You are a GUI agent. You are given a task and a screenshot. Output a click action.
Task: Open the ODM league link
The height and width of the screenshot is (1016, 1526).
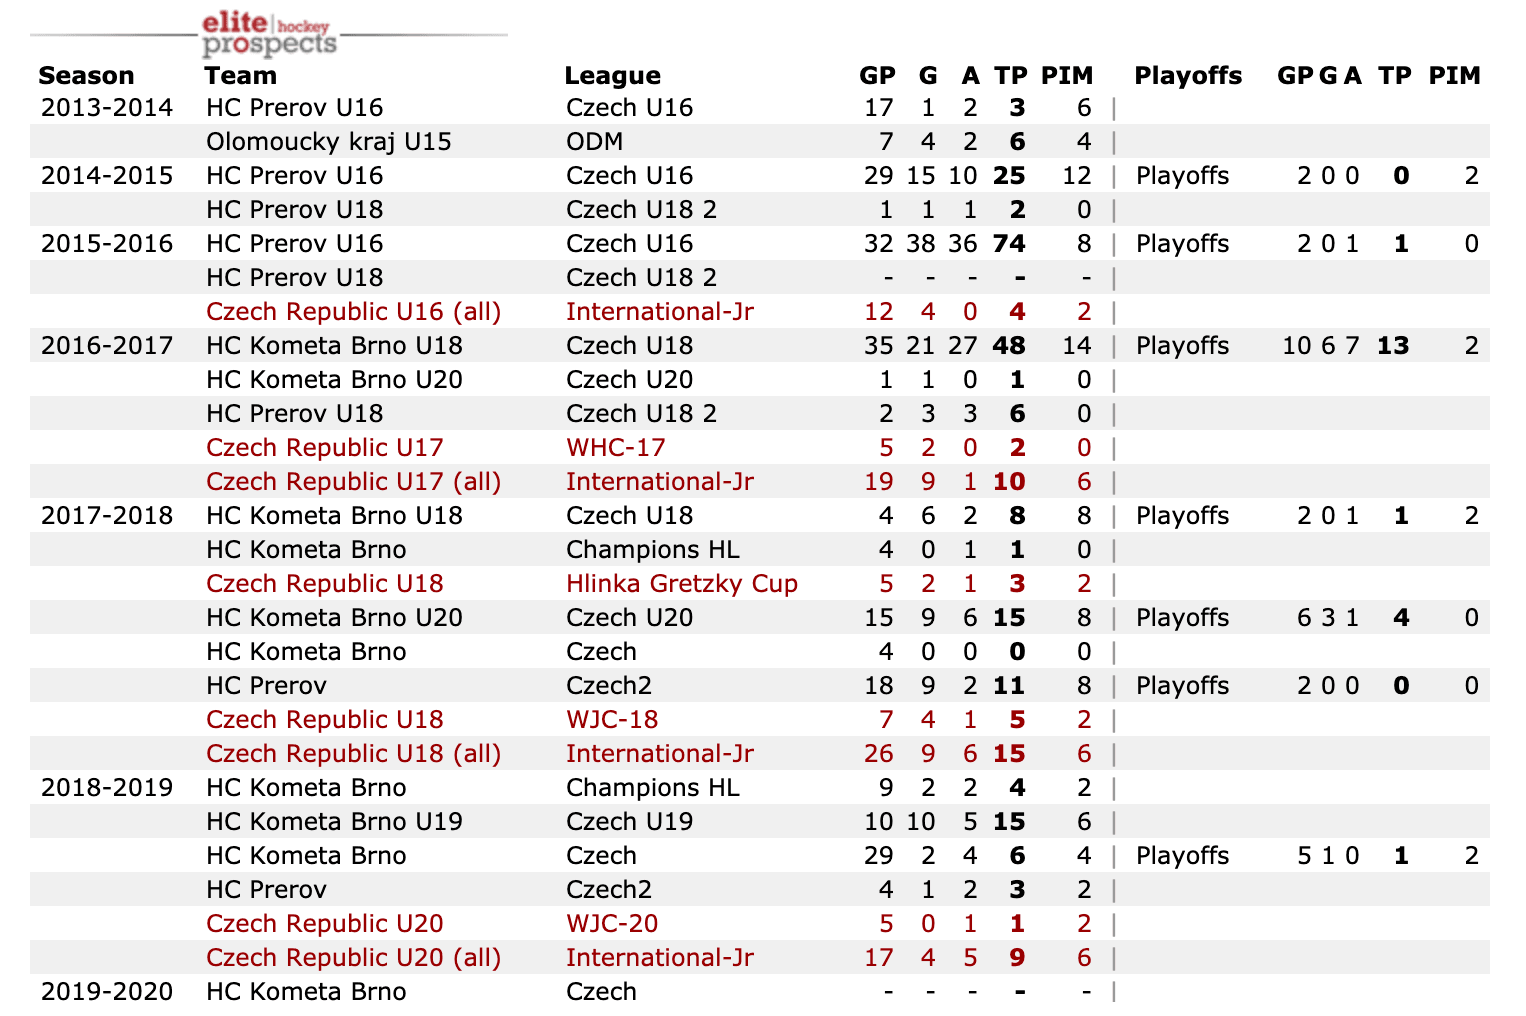(x=594, y=142)
